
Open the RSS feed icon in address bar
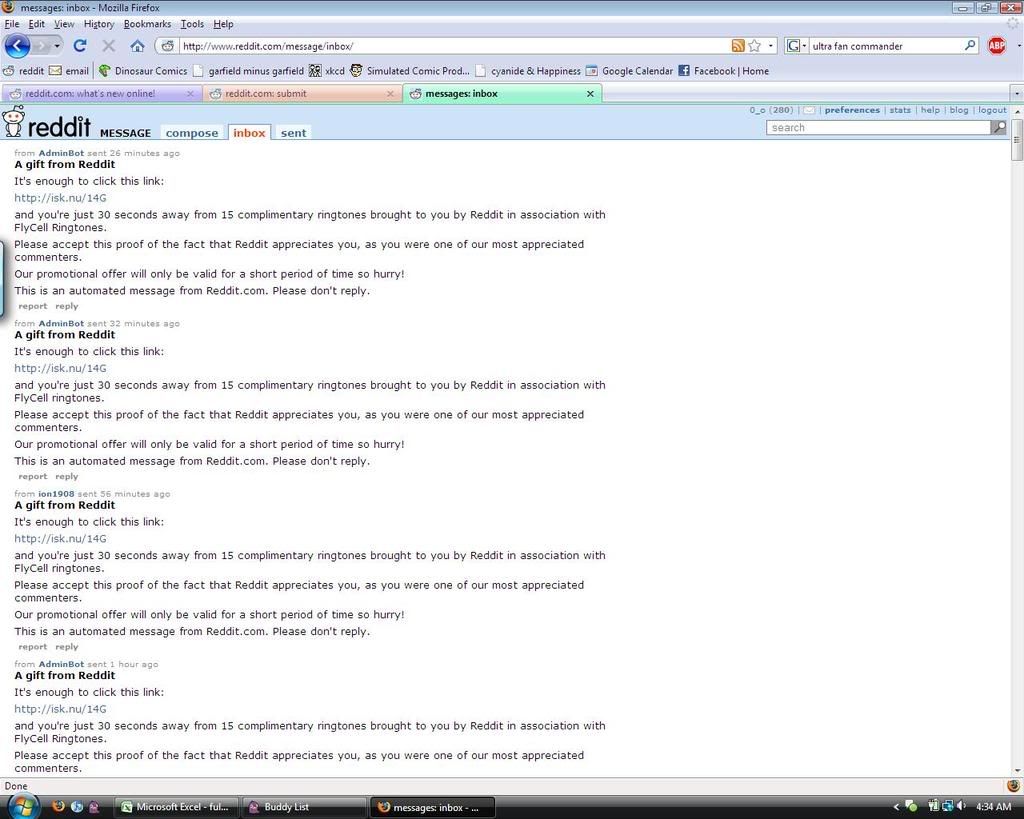738,46
